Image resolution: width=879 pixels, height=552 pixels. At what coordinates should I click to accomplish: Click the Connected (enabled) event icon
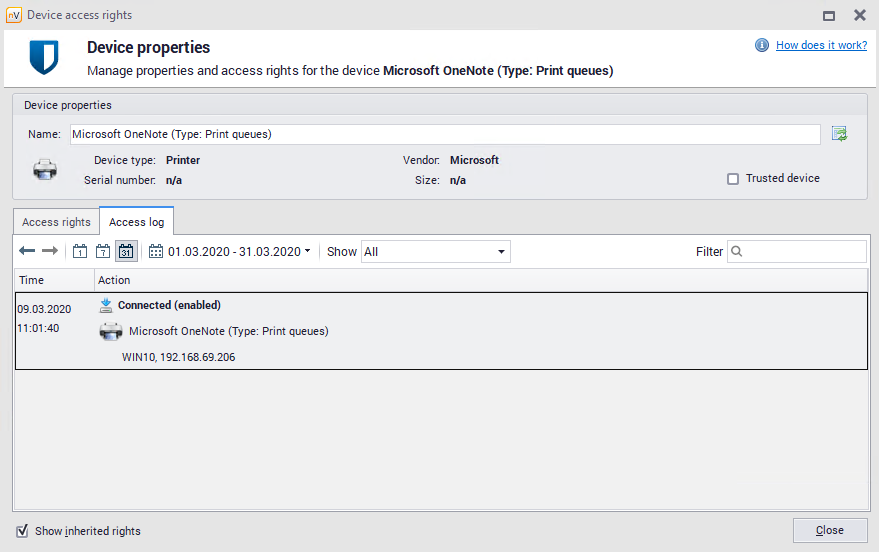click(x=106, y=305)
